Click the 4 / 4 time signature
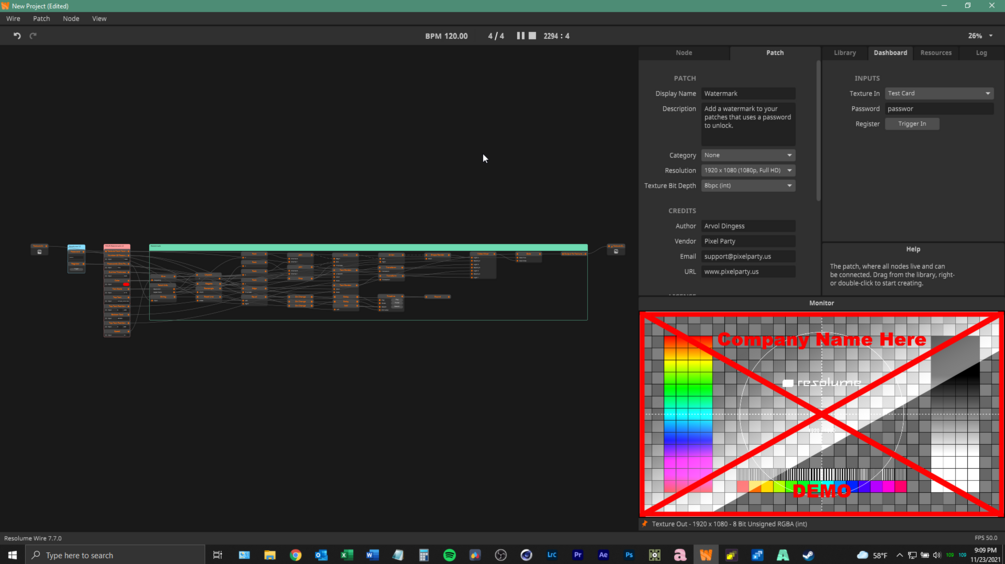 (495, 36)
